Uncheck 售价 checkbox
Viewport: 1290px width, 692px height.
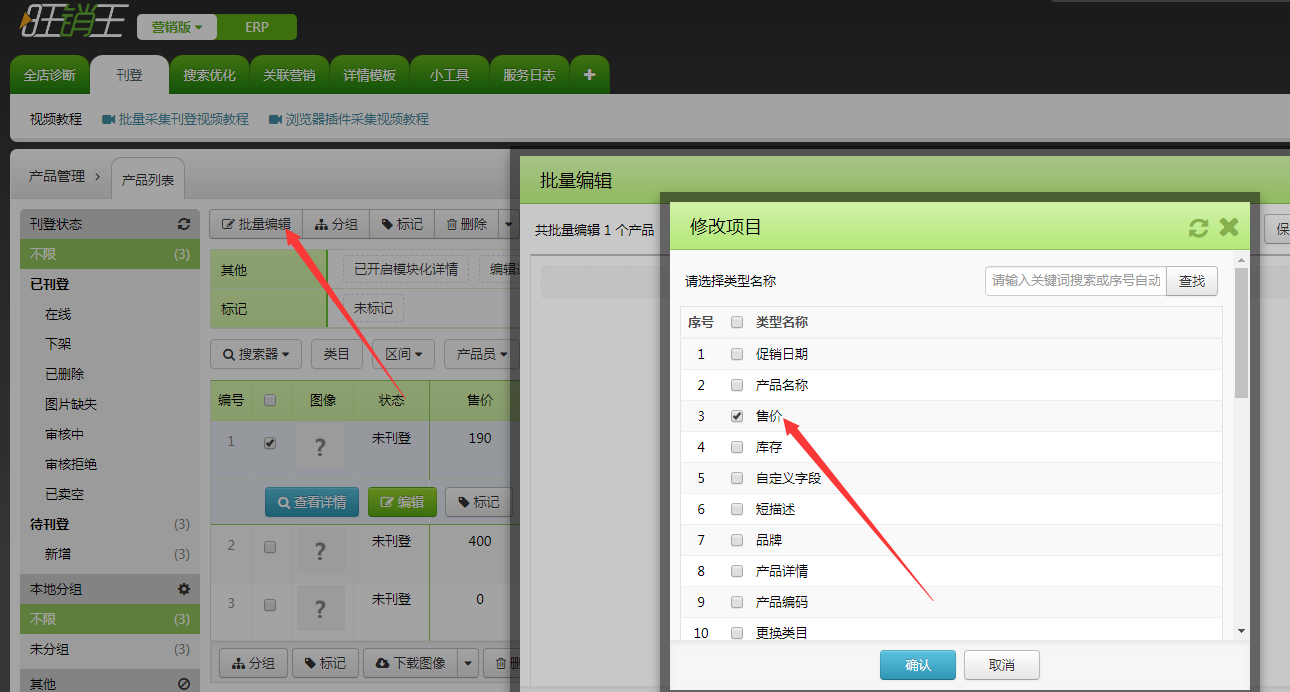tap(737, 416)
